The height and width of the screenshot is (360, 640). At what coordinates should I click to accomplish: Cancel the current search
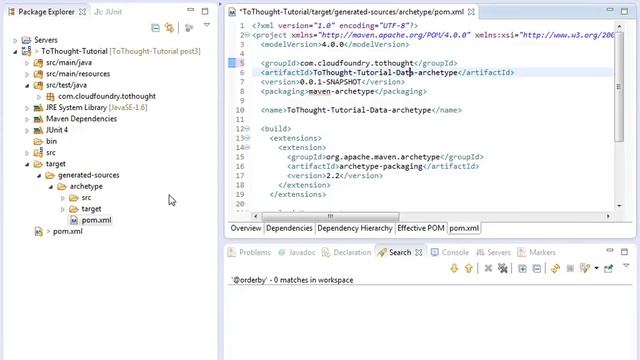(x=570, y=268)
